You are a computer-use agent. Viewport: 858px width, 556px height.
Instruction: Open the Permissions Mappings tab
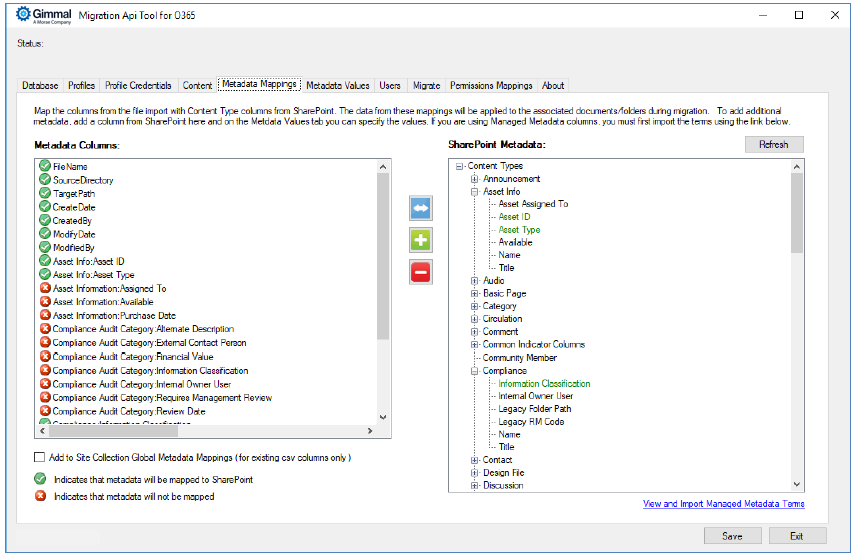[491, 86]
